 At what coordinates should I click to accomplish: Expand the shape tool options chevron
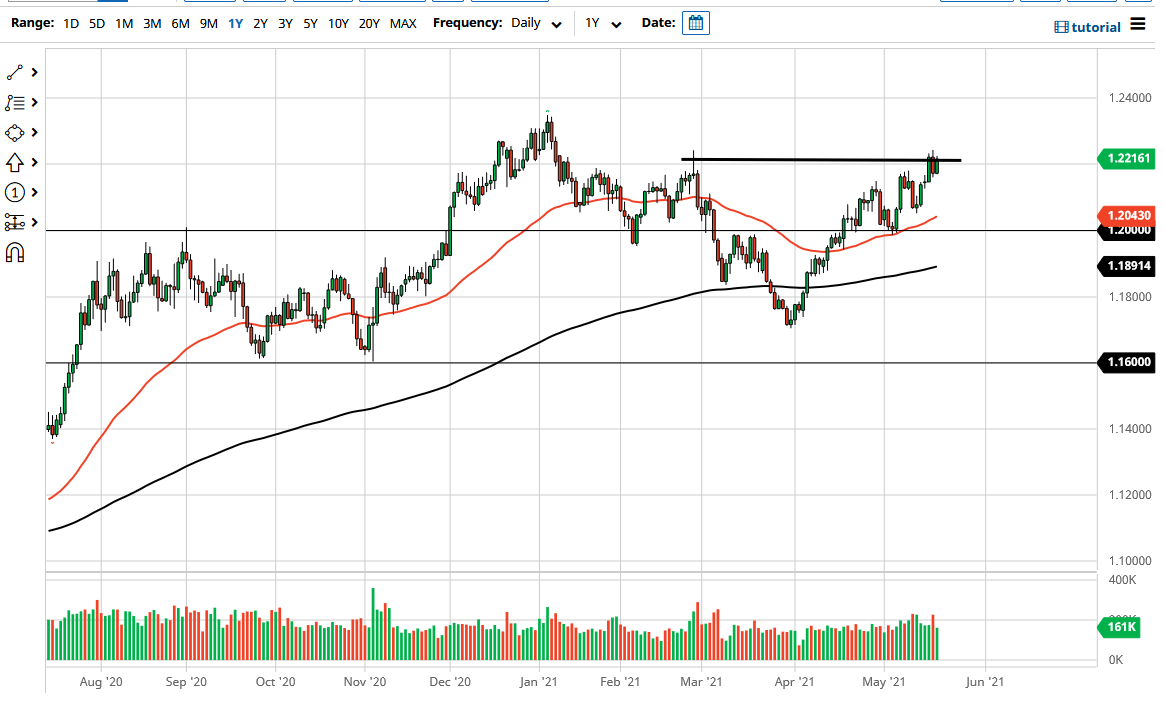point(33,132)
